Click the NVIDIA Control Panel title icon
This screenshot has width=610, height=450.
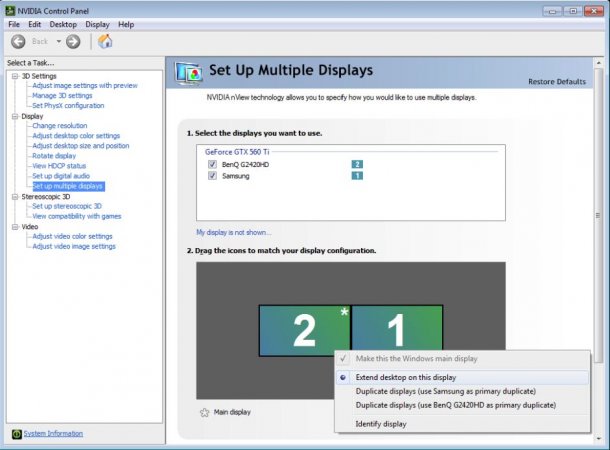[10, 11]
